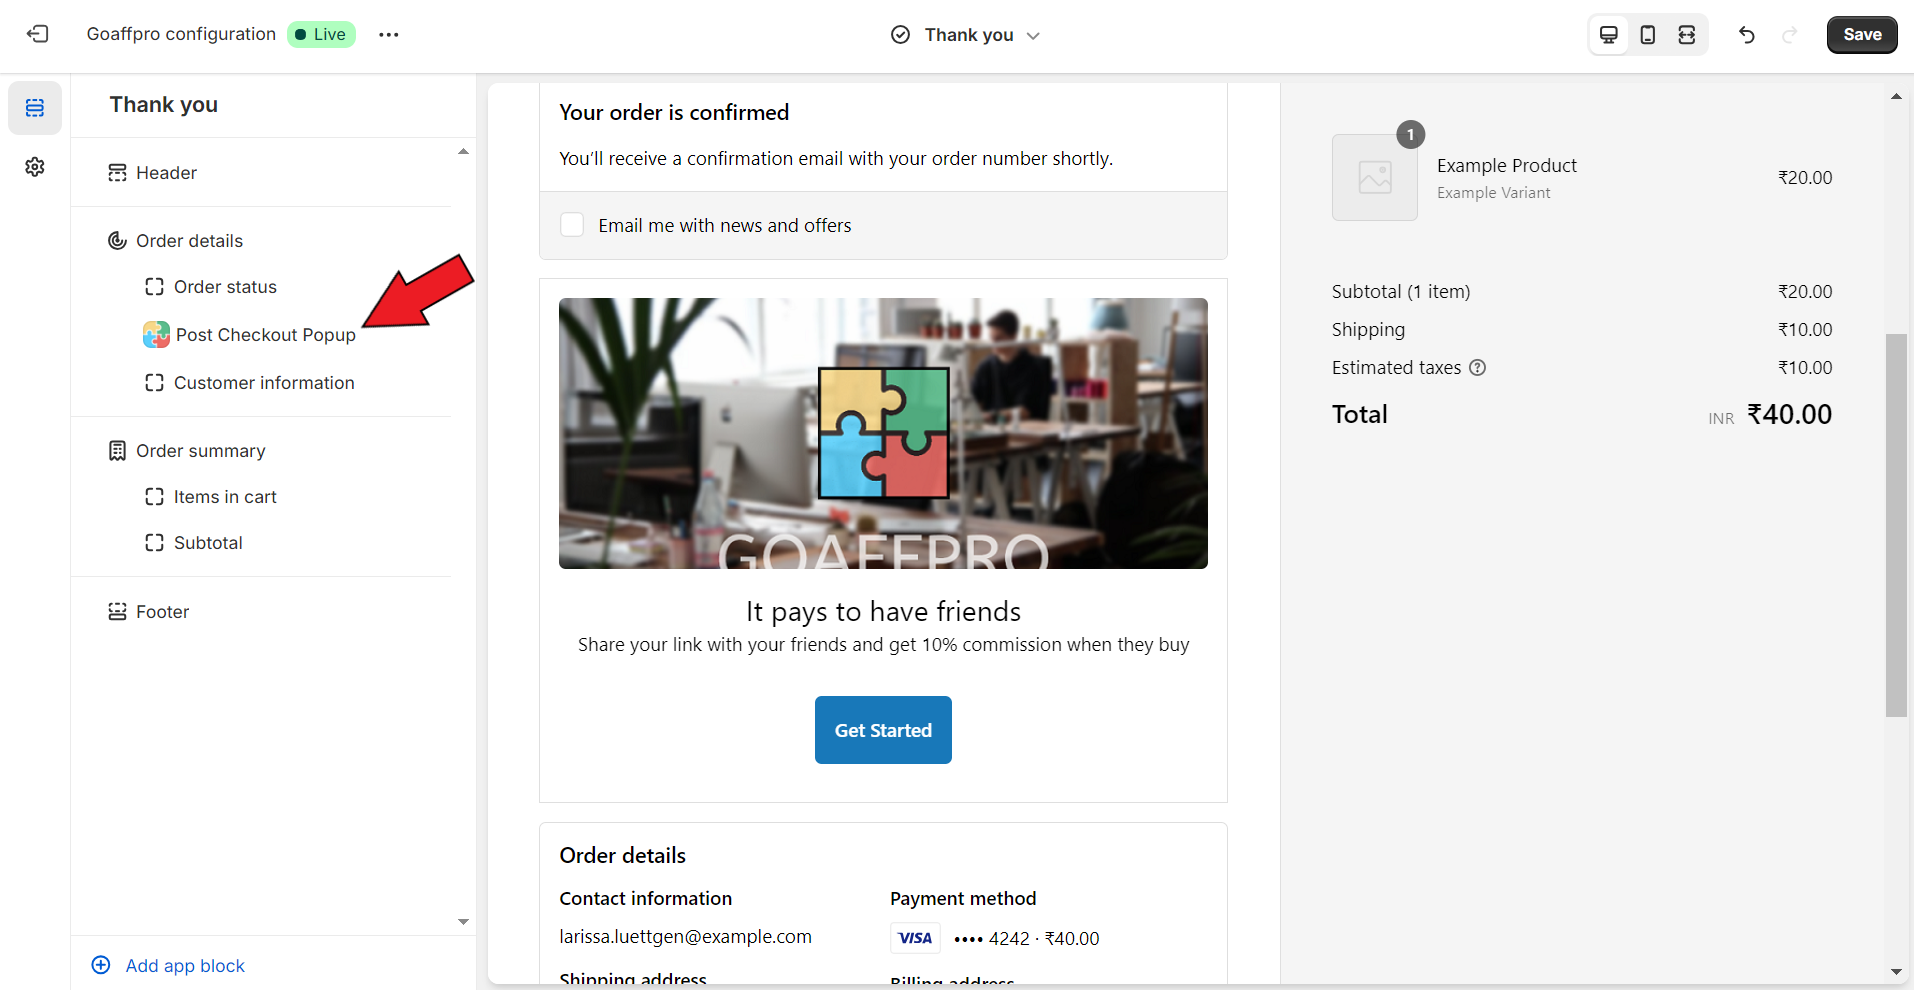Toggle fullscreen preview icon
1914x990 pixels.
click(1686, 35)
